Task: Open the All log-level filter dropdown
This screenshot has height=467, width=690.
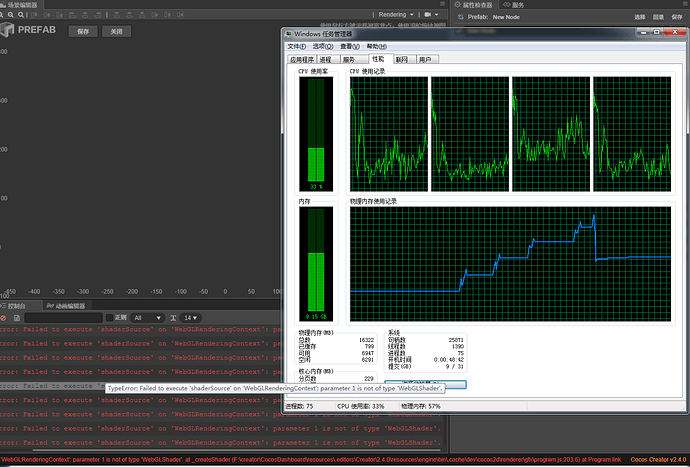Action: pyautogui.click(x=147, y=318)
